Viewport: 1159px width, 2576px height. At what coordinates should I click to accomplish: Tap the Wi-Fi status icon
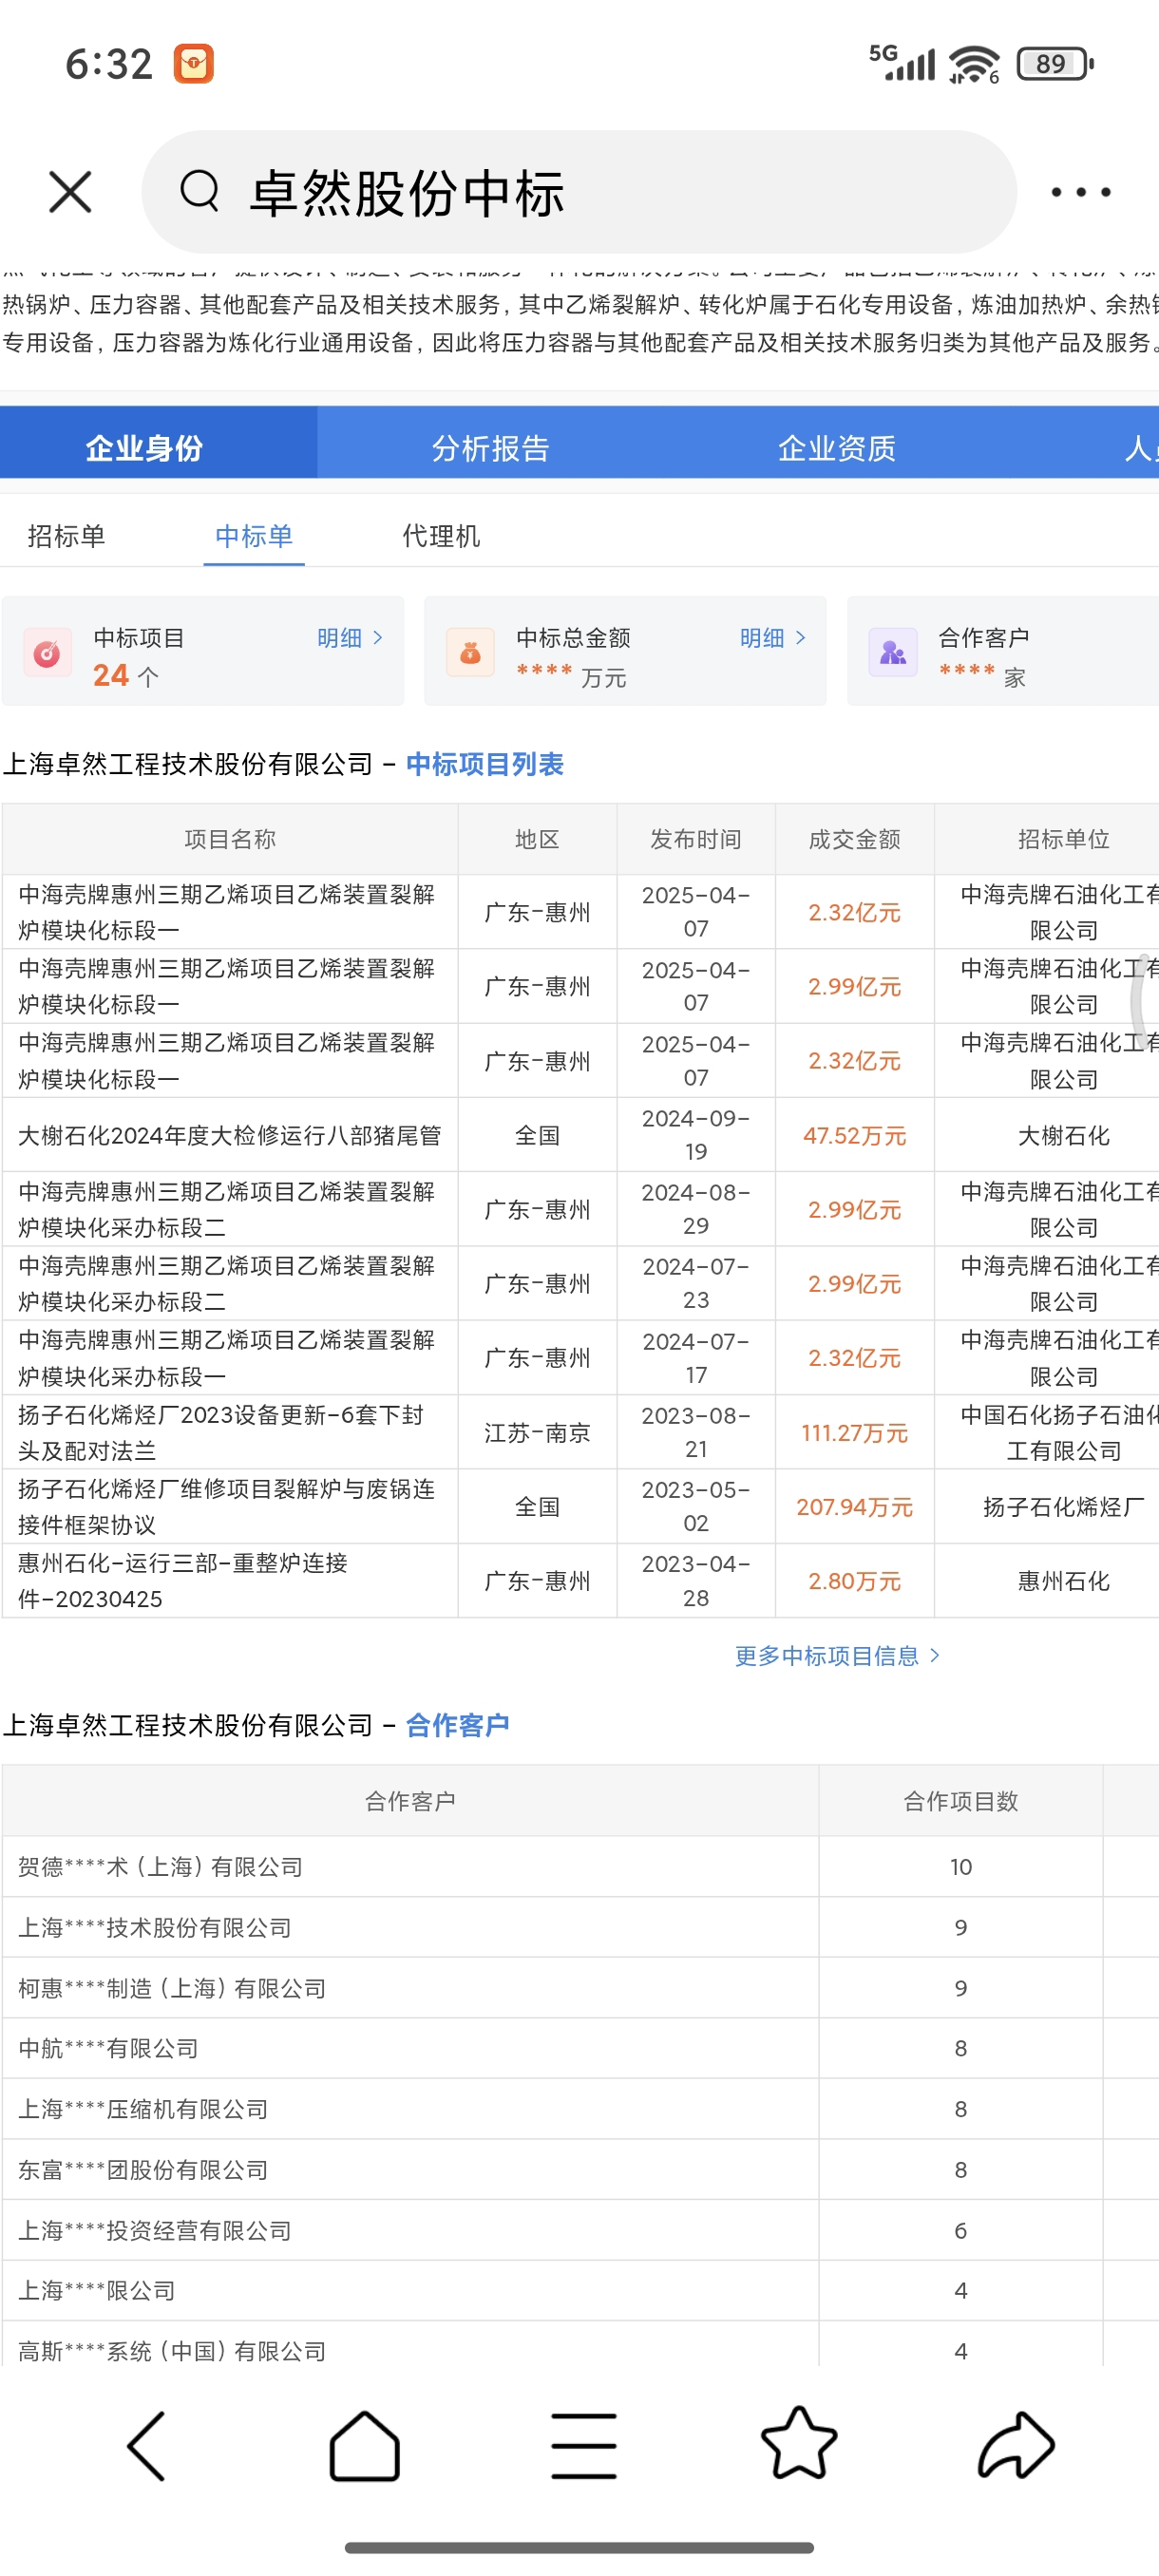tap(974, 64)
